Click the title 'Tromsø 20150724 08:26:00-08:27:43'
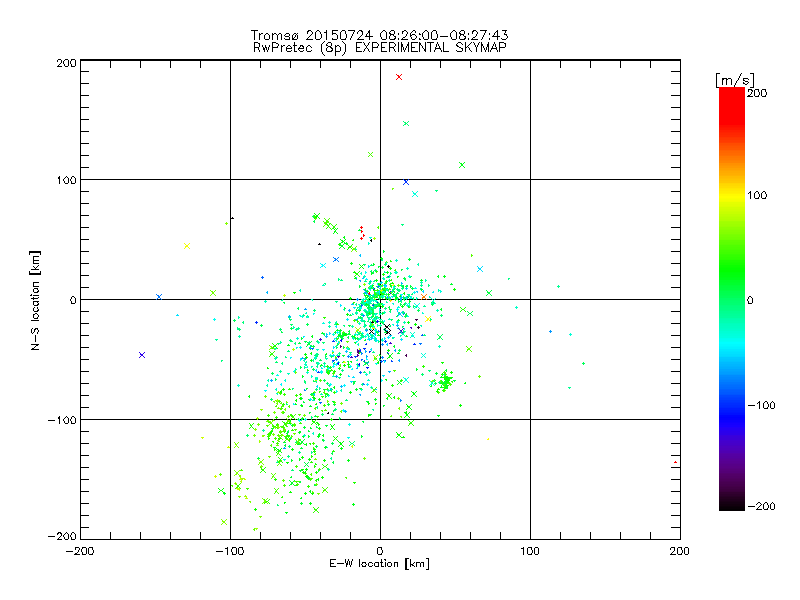Viewport: 800px width, 600px height. (x=379, y=35)
